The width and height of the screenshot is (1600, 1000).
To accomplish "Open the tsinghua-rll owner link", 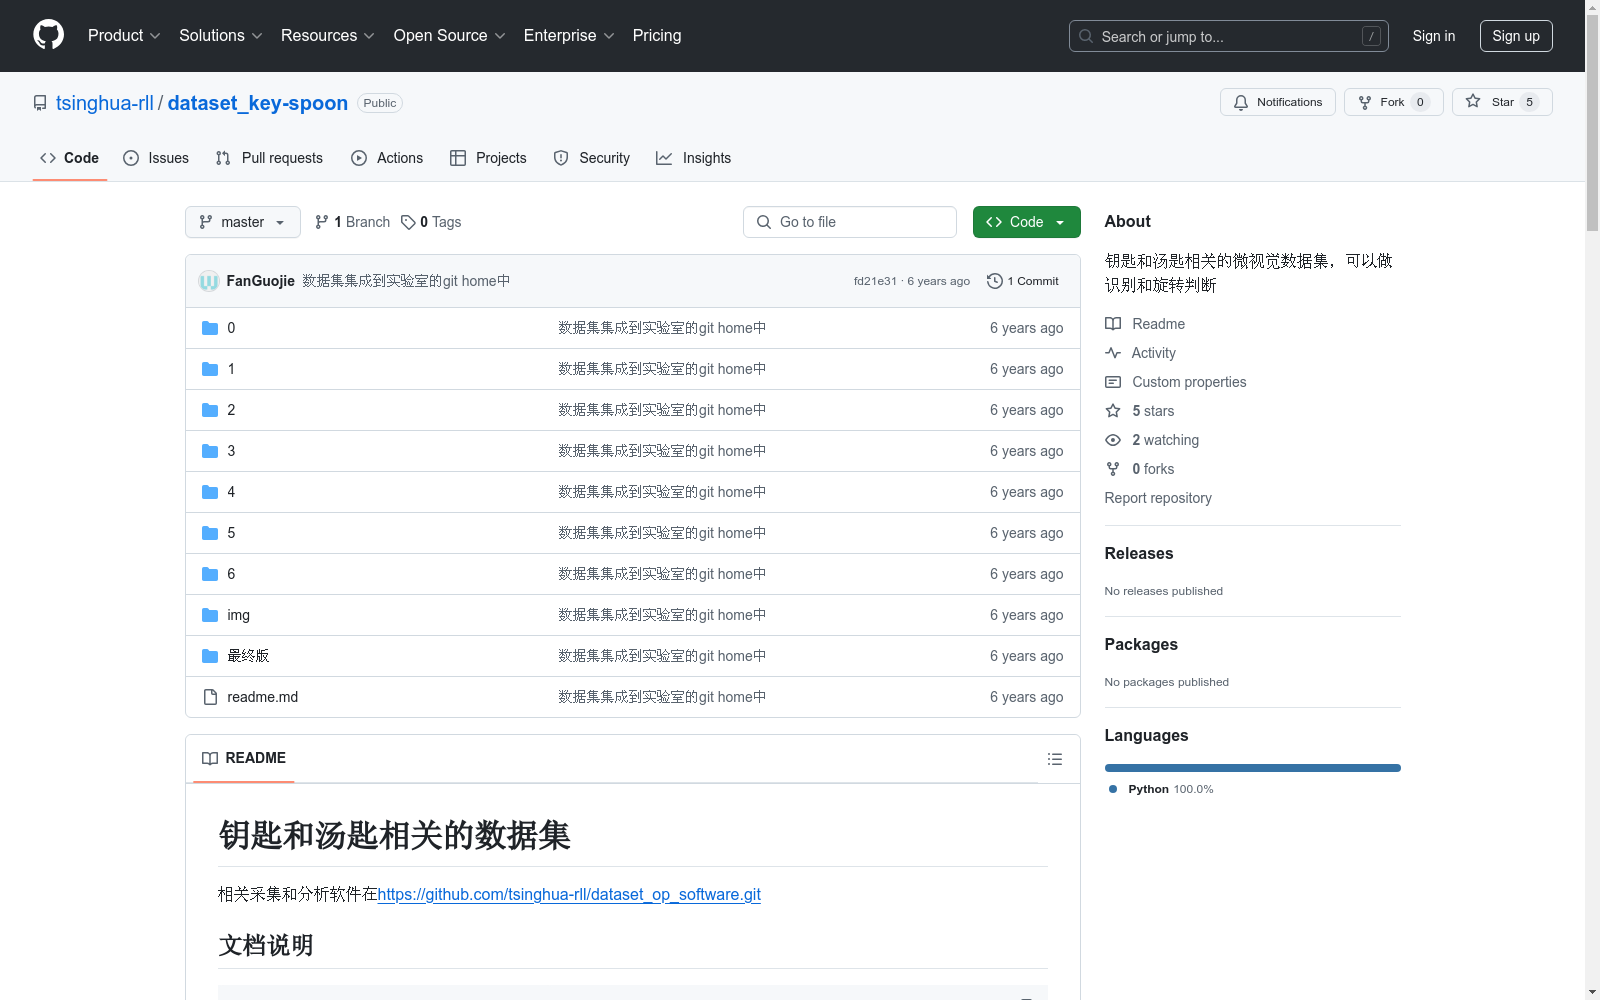I will click(105, 103).
